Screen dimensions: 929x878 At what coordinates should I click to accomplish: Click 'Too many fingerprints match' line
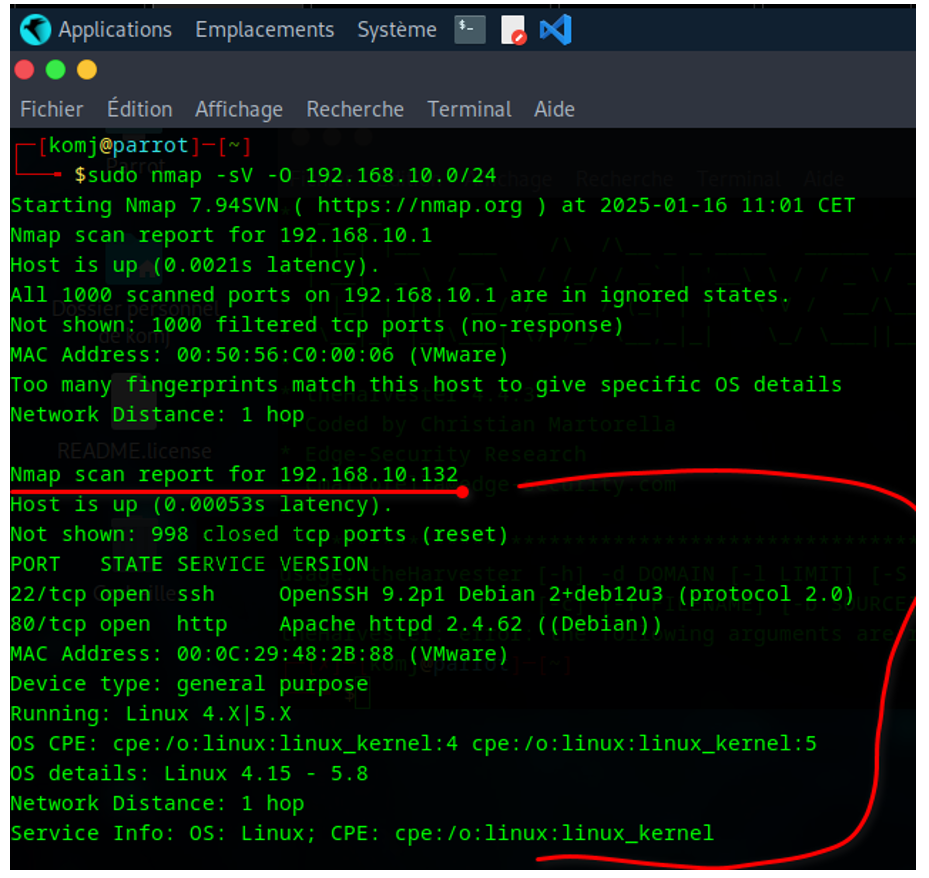[x=426, y=384]
